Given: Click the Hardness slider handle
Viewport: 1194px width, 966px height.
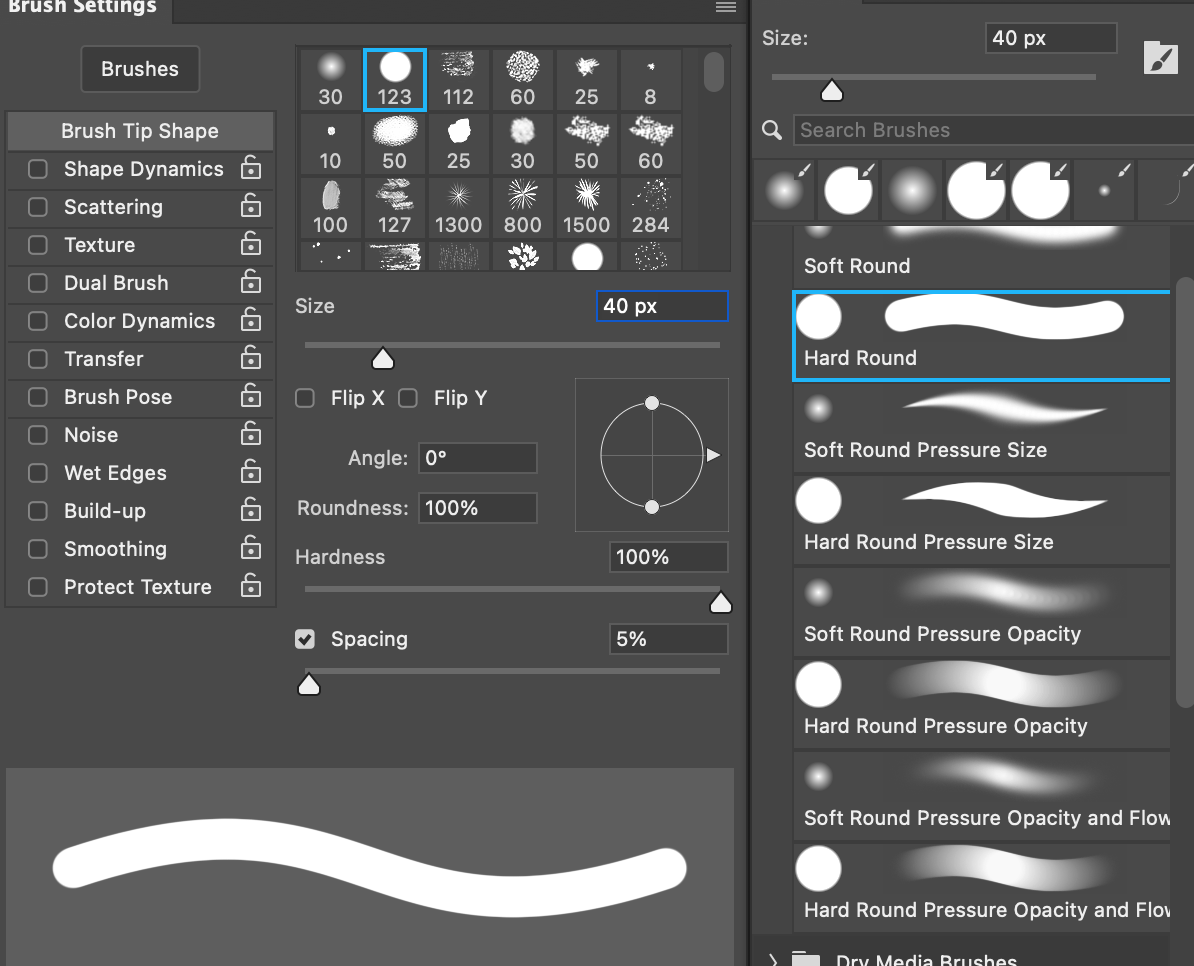Looking at the screenshot, I should tap(720, 602).
